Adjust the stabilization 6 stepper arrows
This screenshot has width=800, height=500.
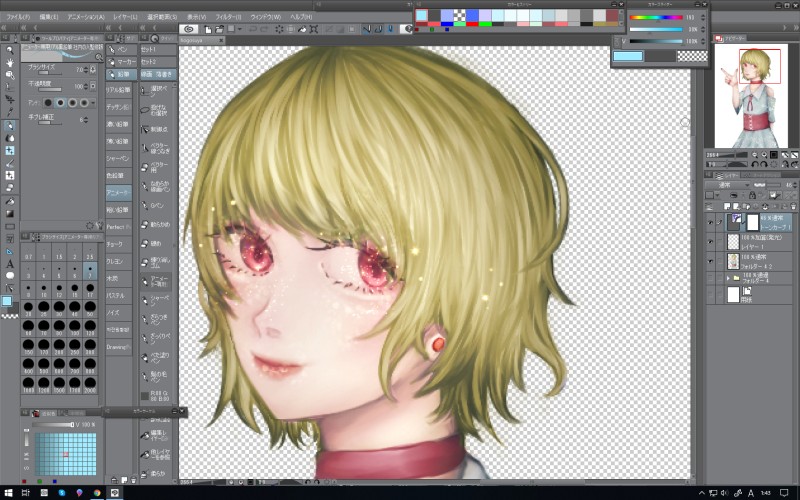coord(86,120)
